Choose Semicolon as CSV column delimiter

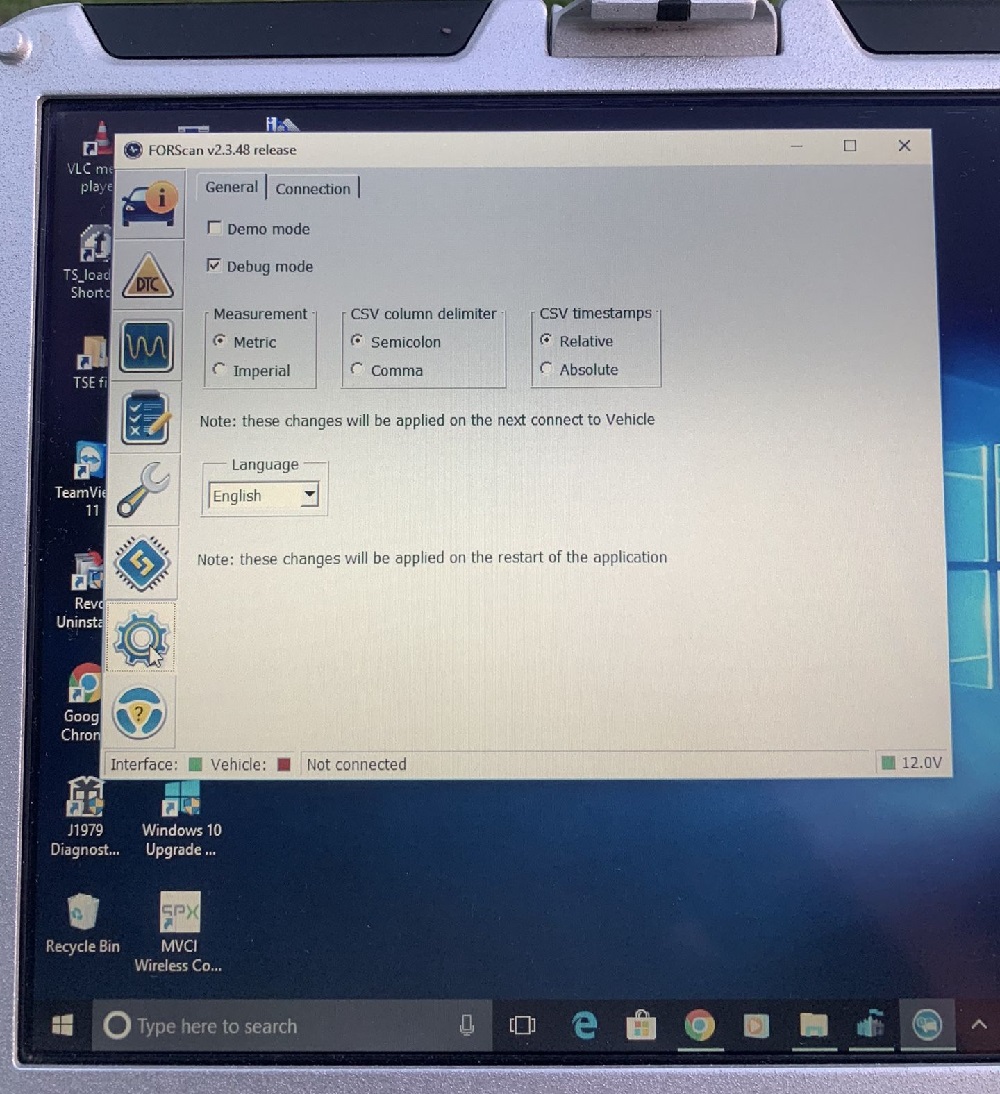tap(357, 340)
